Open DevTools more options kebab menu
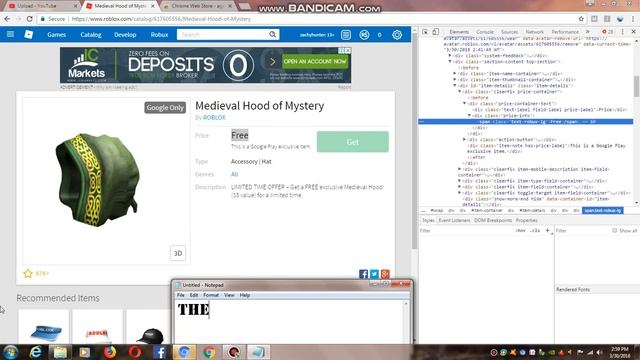This screenshot has height=360, width=640. coord(622,32)
